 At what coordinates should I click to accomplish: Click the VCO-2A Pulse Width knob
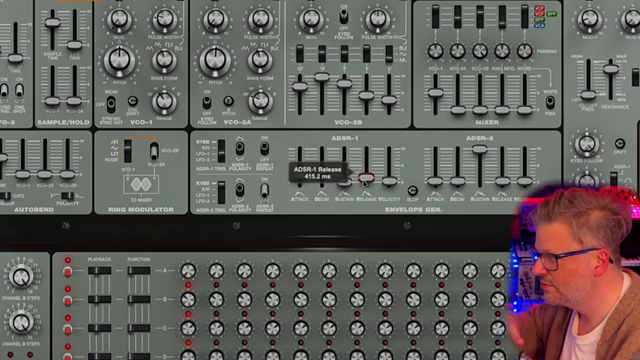pyautogui.click(x=260, y=19)
